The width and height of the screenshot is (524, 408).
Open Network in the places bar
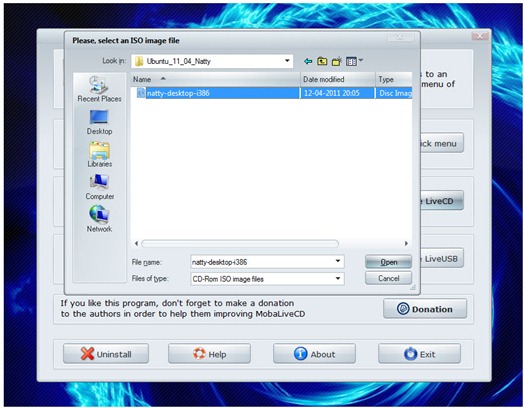pos(99,219)
